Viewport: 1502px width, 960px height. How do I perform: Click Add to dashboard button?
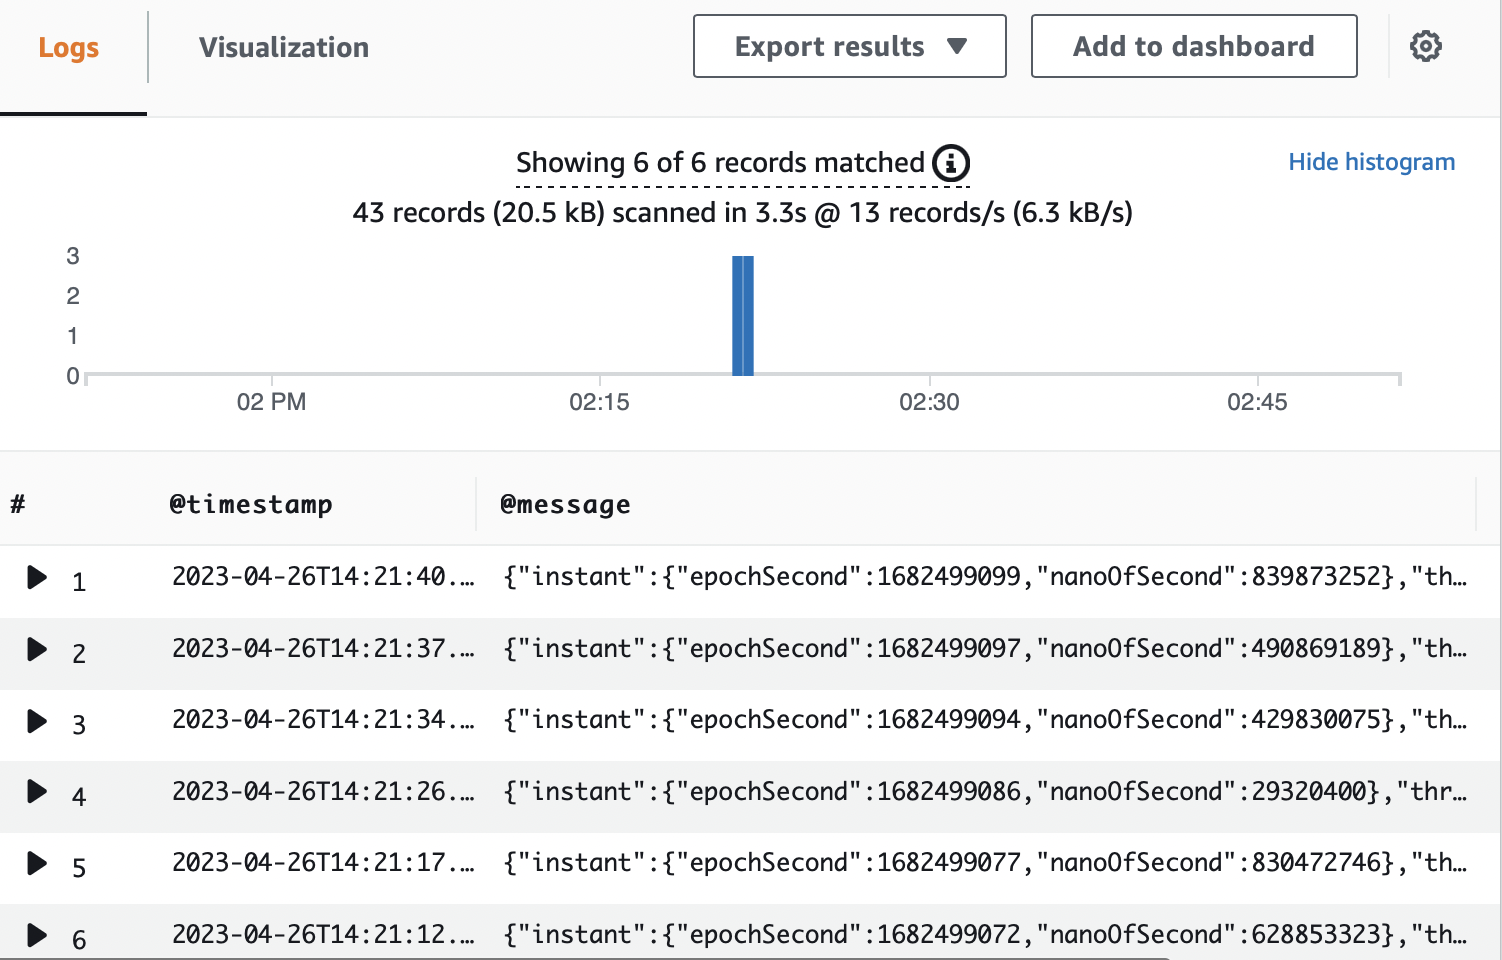(x=1194, y=46)
